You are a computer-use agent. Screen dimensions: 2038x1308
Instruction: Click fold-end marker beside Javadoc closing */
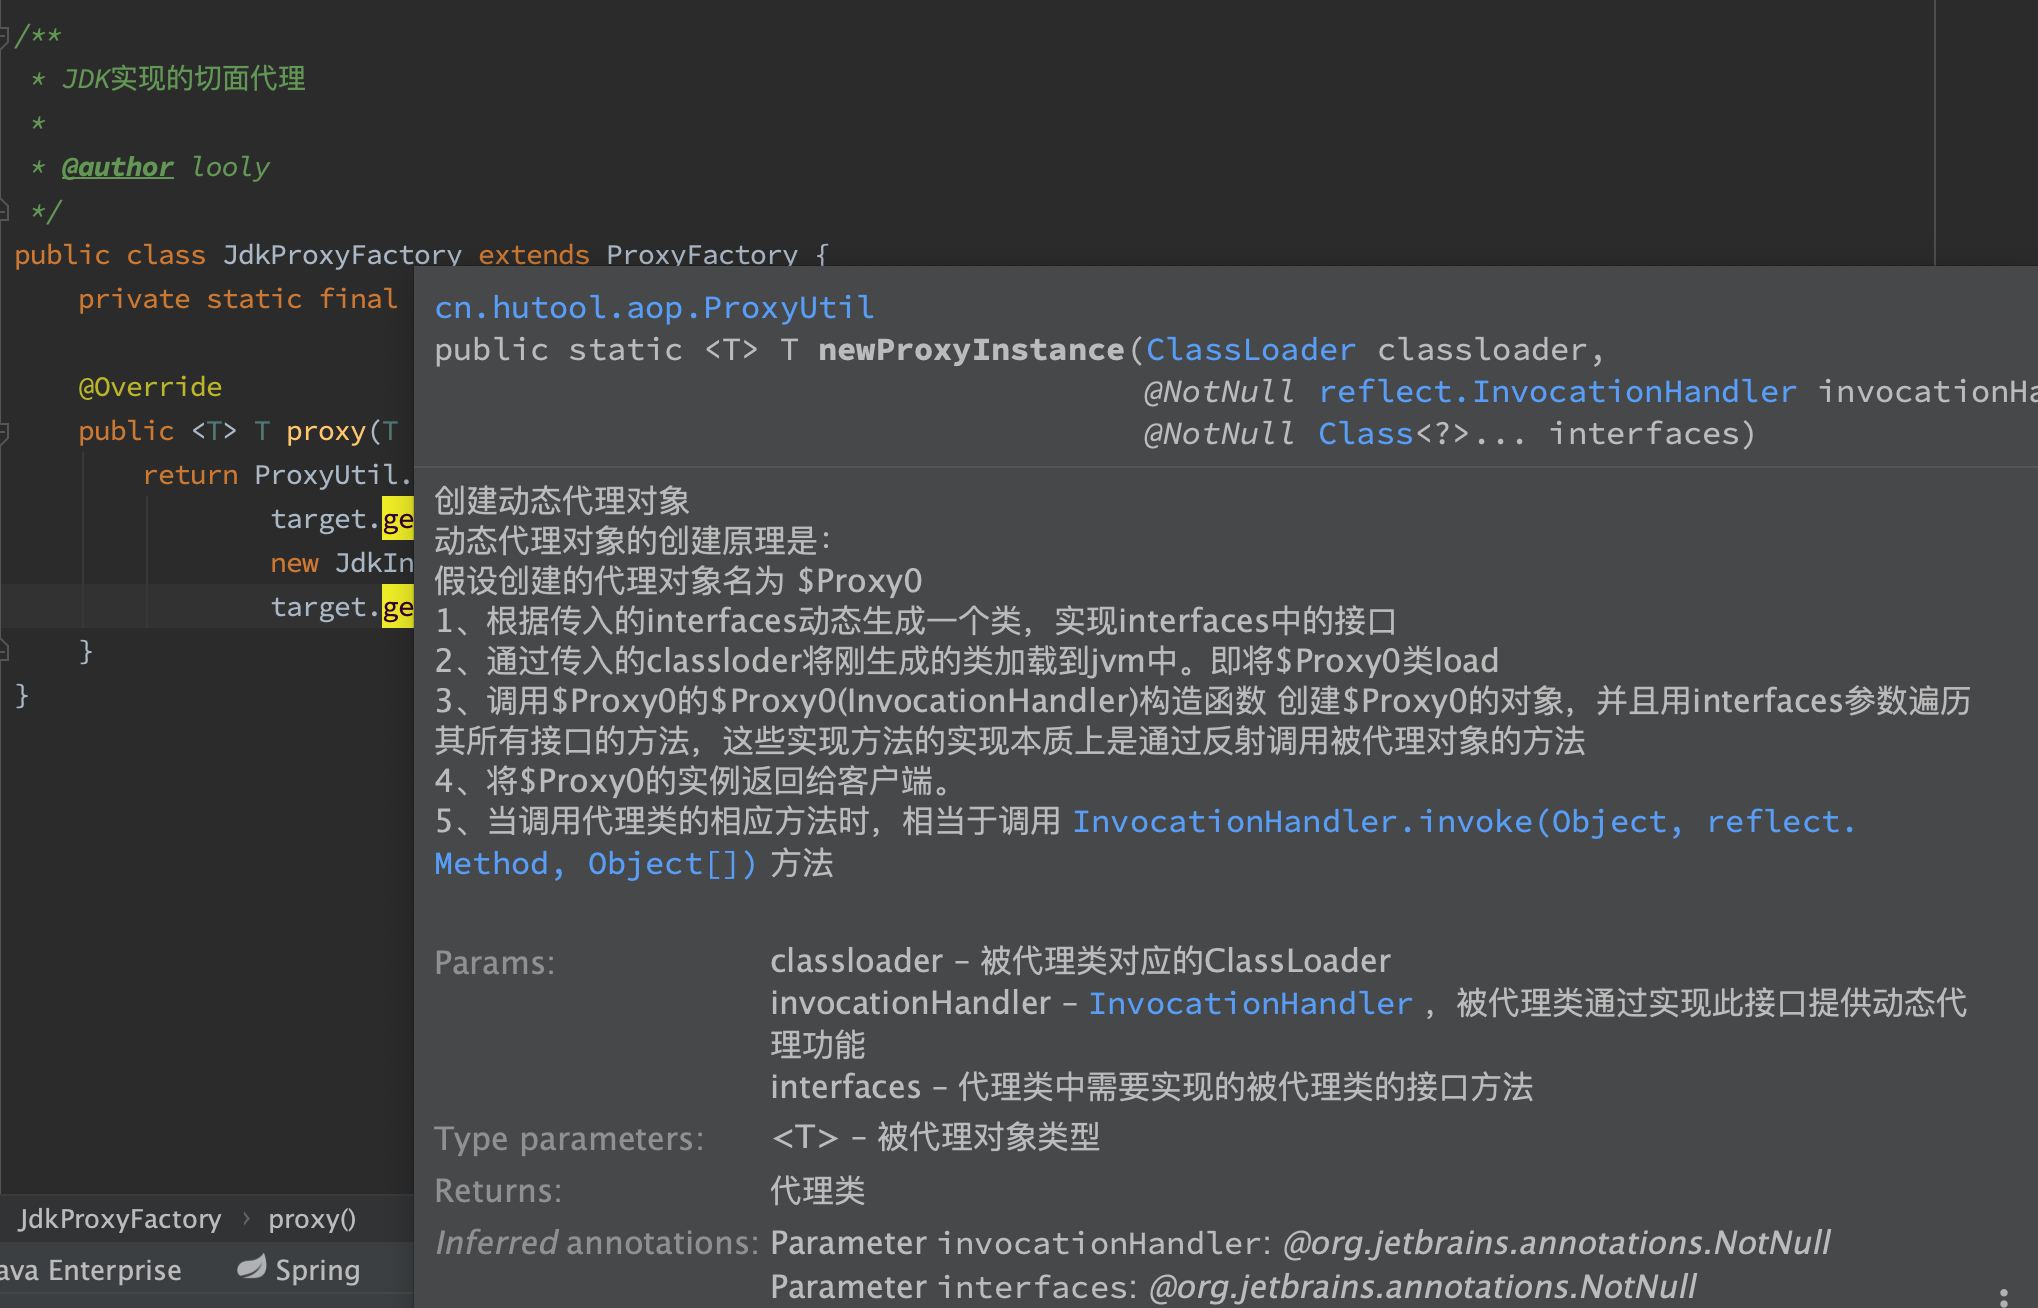click(x=5, y=211)
